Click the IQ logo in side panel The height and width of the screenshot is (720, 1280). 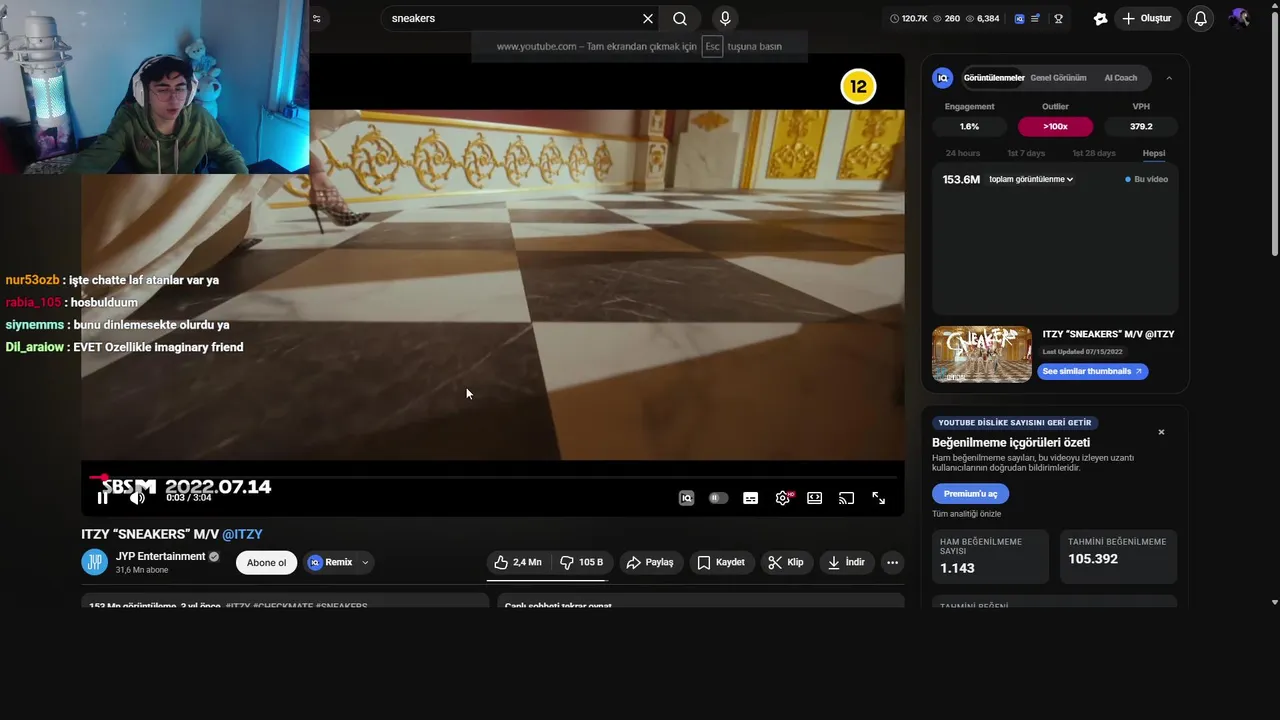coord(942,78)
